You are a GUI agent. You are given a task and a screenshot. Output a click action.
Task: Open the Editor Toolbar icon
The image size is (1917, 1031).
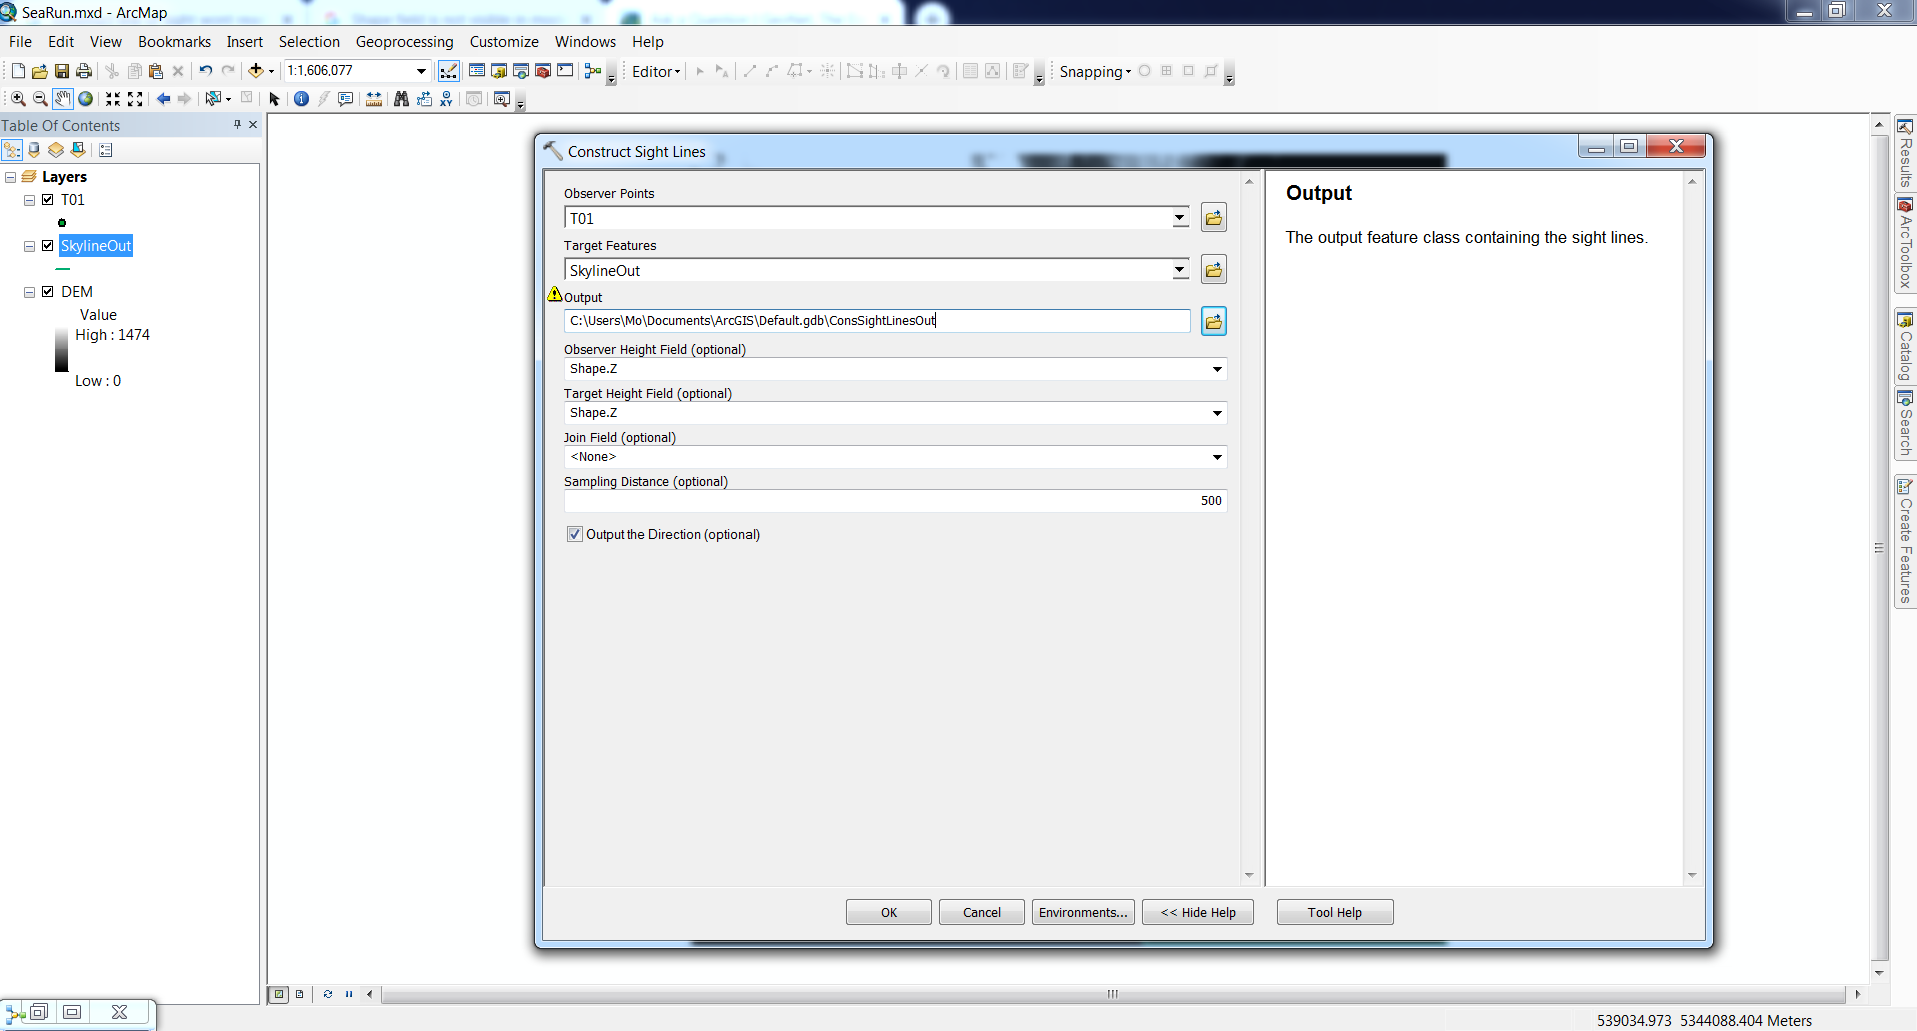click(449, 71)
